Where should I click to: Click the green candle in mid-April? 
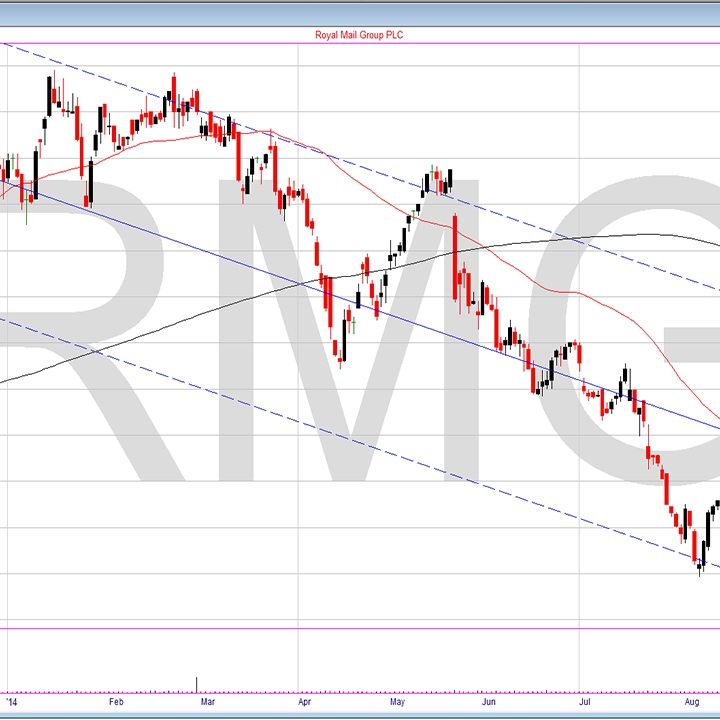tap(352, 322)
